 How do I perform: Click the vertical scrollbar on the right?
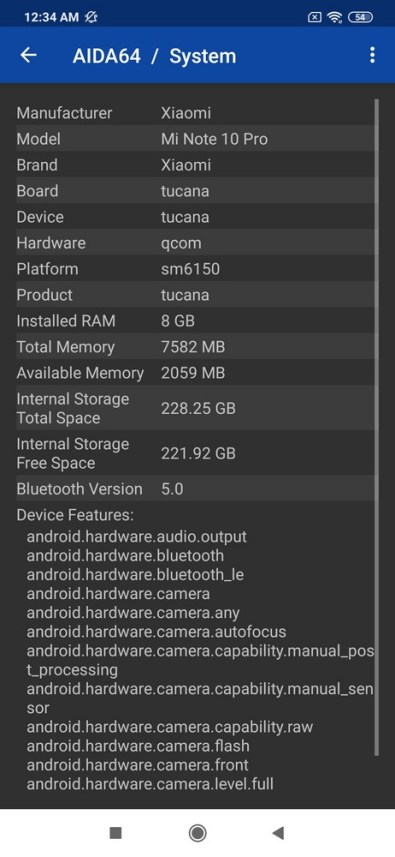click(376, 427)
